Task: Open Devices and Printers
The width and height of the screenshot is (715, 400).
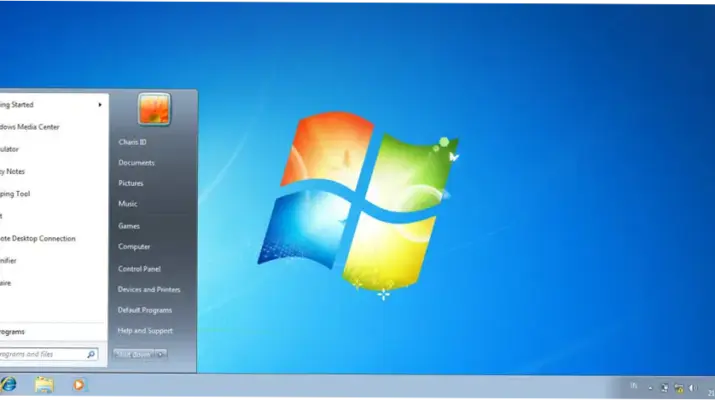Action: (x=149, y=289)
